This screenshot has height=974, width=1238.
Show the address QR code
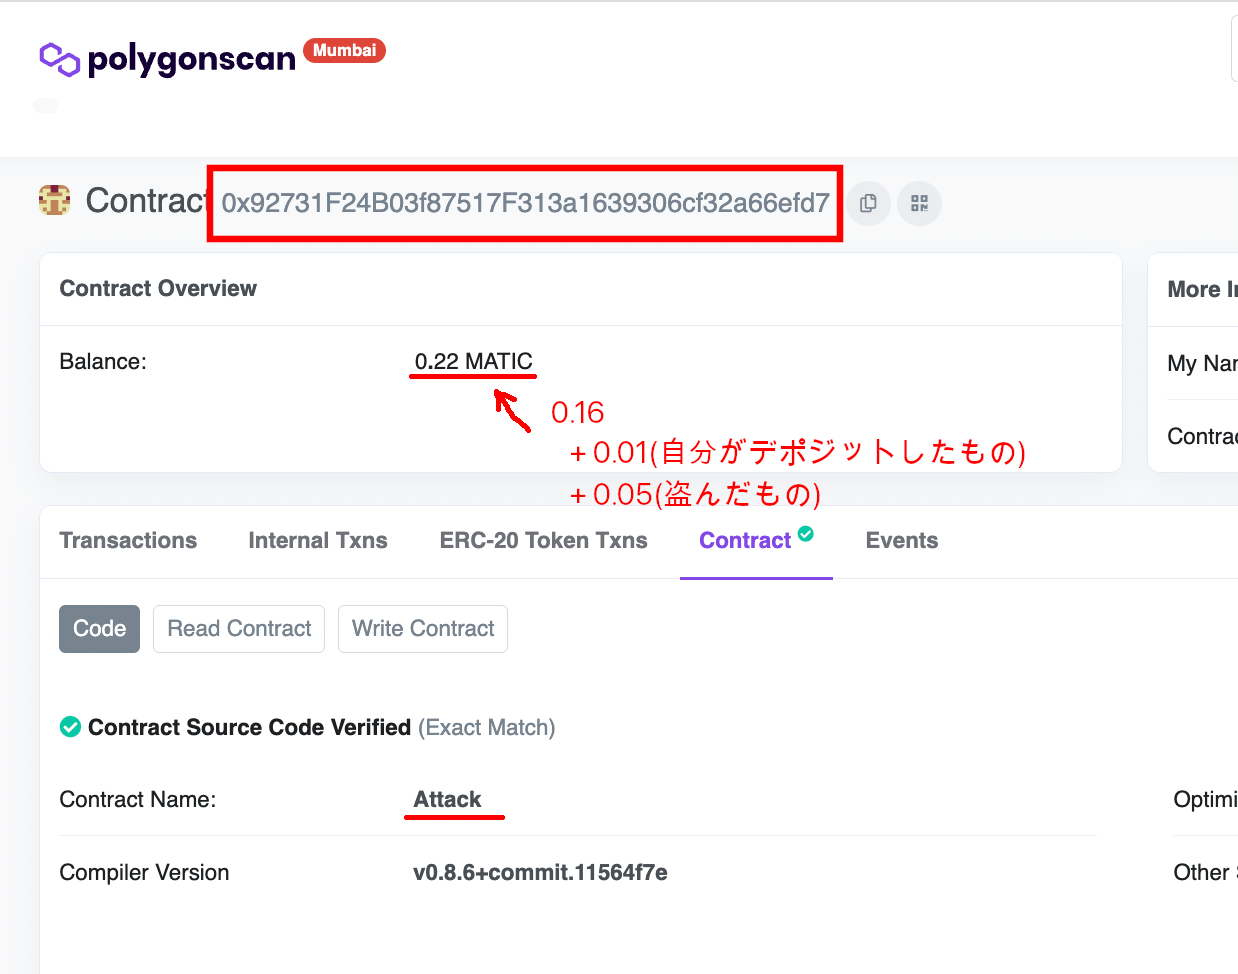click(x=919, y=203)
